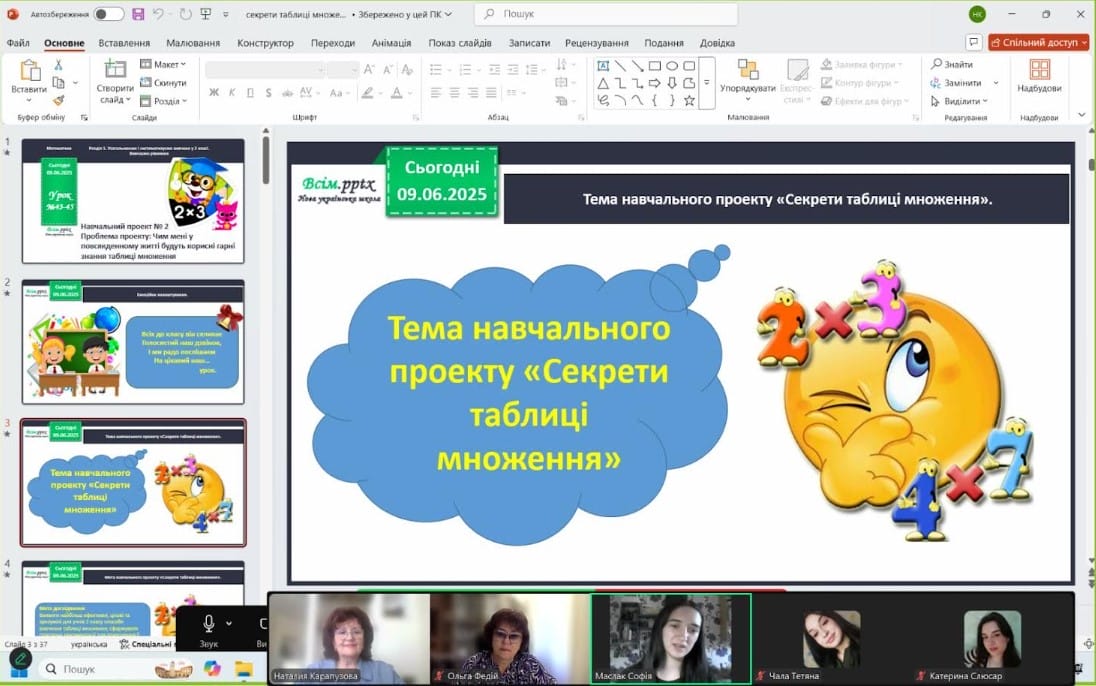Toggle left text alignment
The image size is (1096, 686).
436,92
